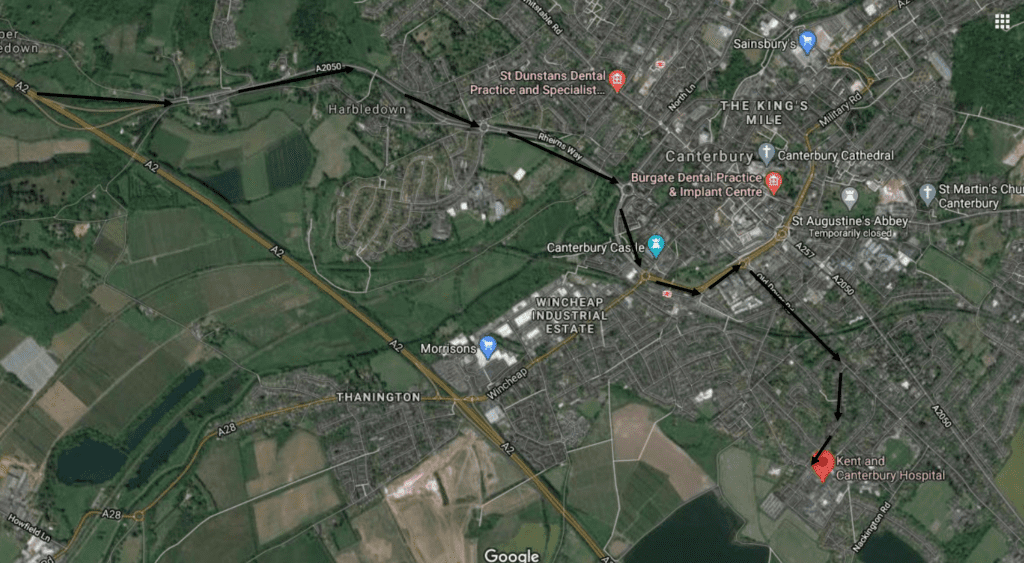This screenshot has width=1024, height=563.
Task: Click the Canterbury Castle teal marker
Action: click(656, 246)
